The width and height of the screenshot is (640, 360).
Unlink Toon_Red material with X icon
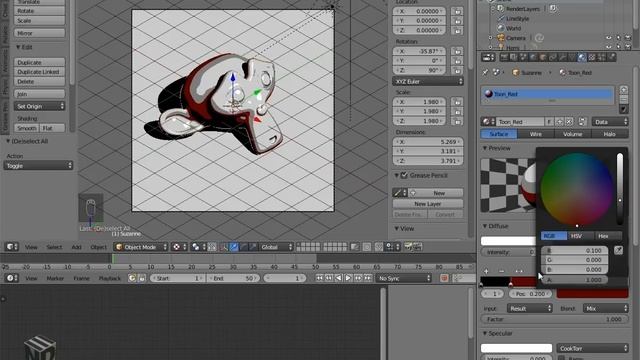[569, 122]
